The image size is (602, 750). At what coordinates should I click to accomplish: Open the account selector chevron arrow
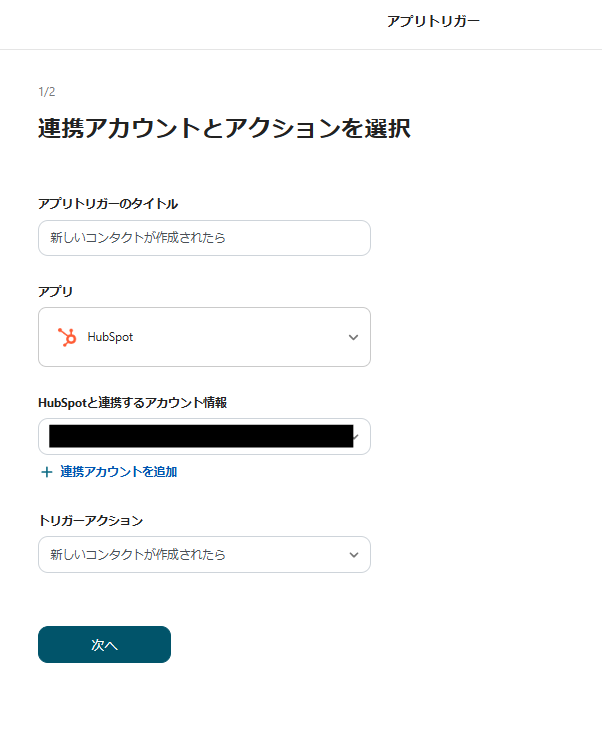[357, 437]
